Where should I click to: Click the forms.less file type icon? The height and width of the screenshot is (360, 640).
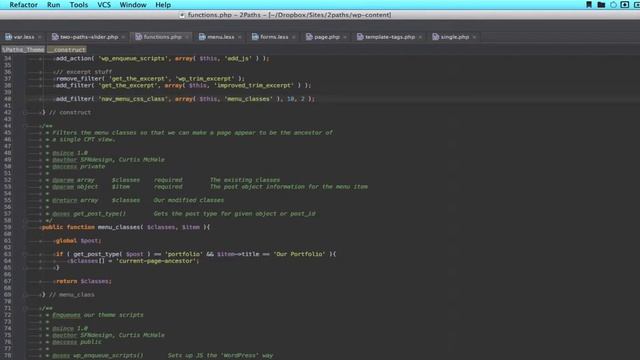coord(255,37)
